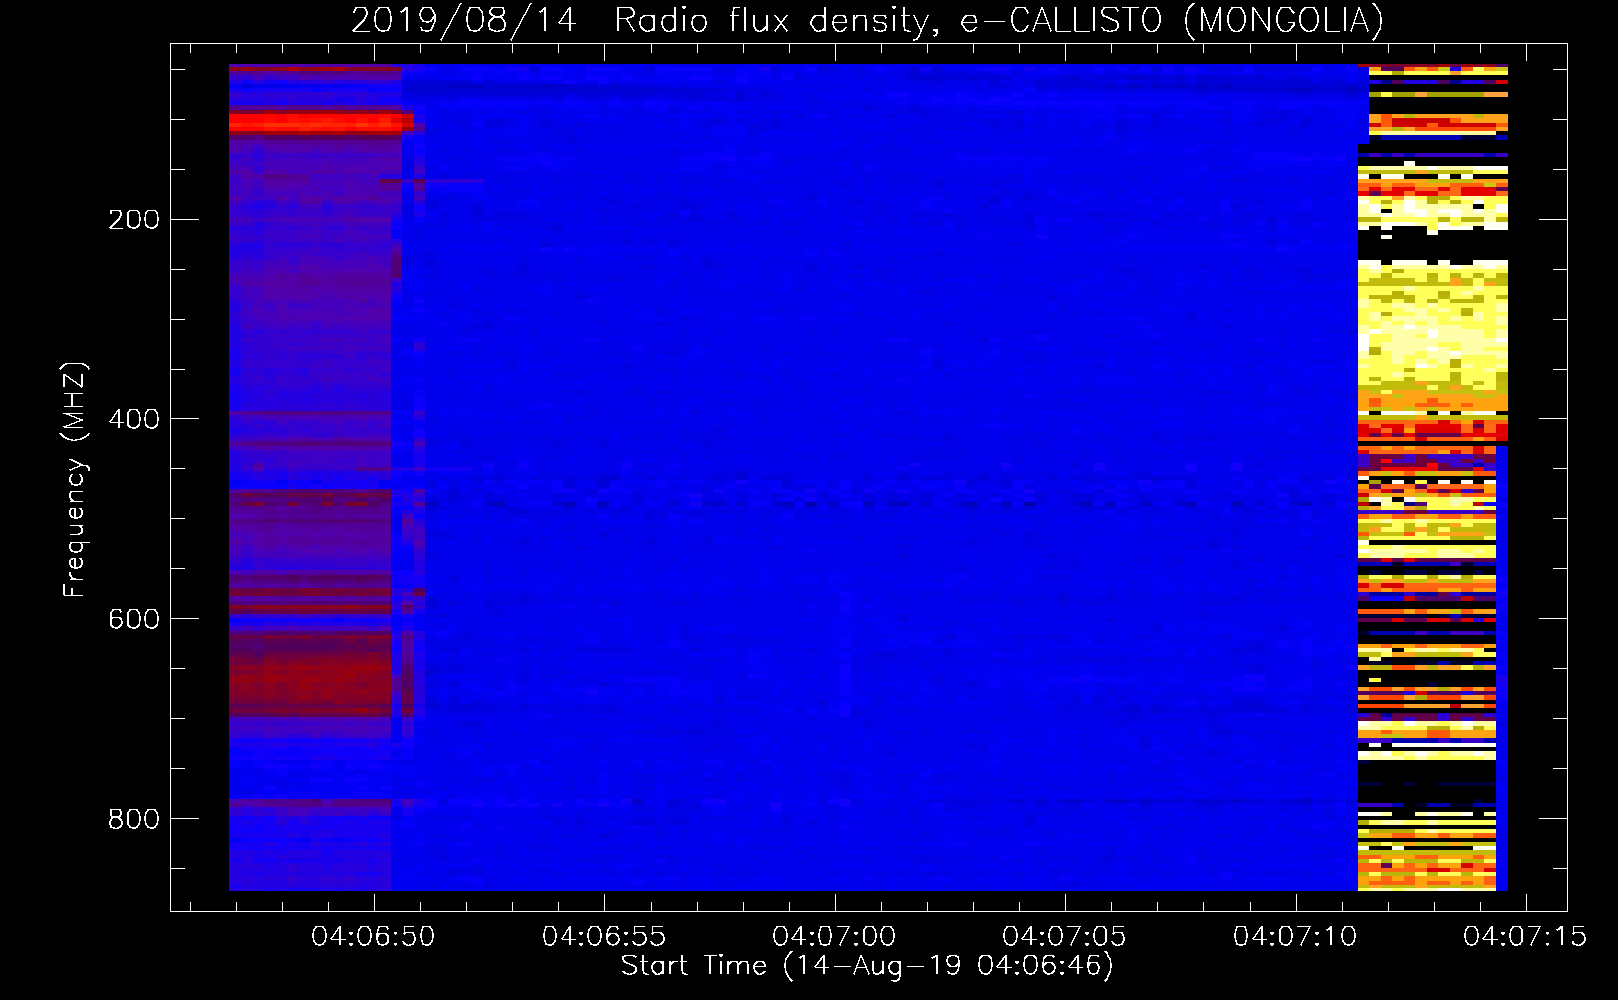This screenshot has height=1000, width=1618.
Task: Click the time label 04:07:00
Action: coord(834,937)
